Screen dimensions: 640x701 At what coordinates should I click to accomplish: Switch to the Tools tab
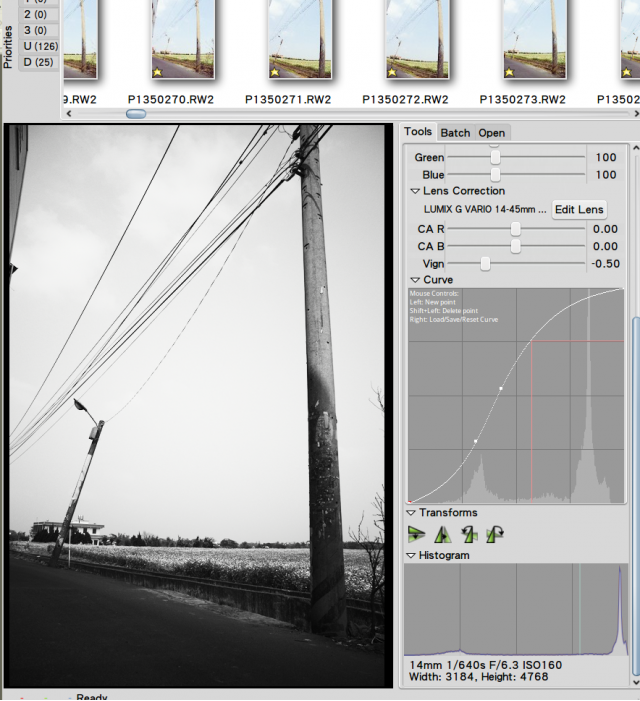click(418, 131)
